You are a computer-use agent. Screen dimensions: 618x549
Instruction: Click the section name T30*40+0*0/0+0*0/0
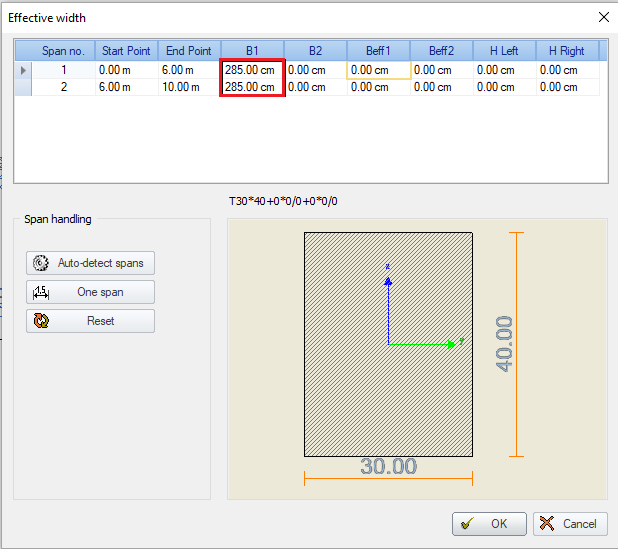283,201
